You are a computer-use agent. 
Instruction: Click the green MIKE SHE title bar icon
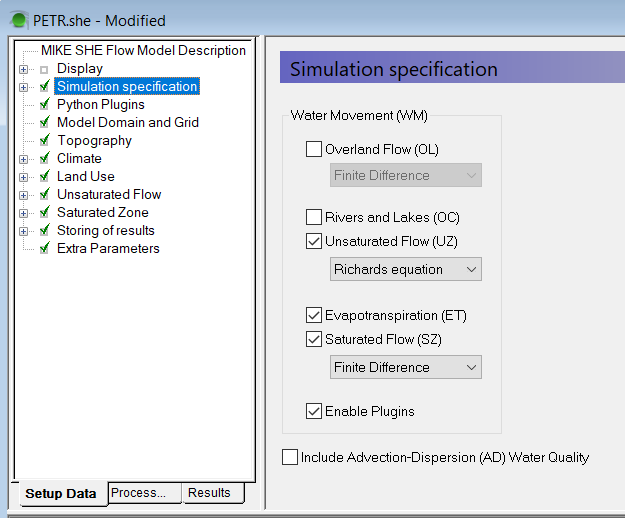(17, 20)
